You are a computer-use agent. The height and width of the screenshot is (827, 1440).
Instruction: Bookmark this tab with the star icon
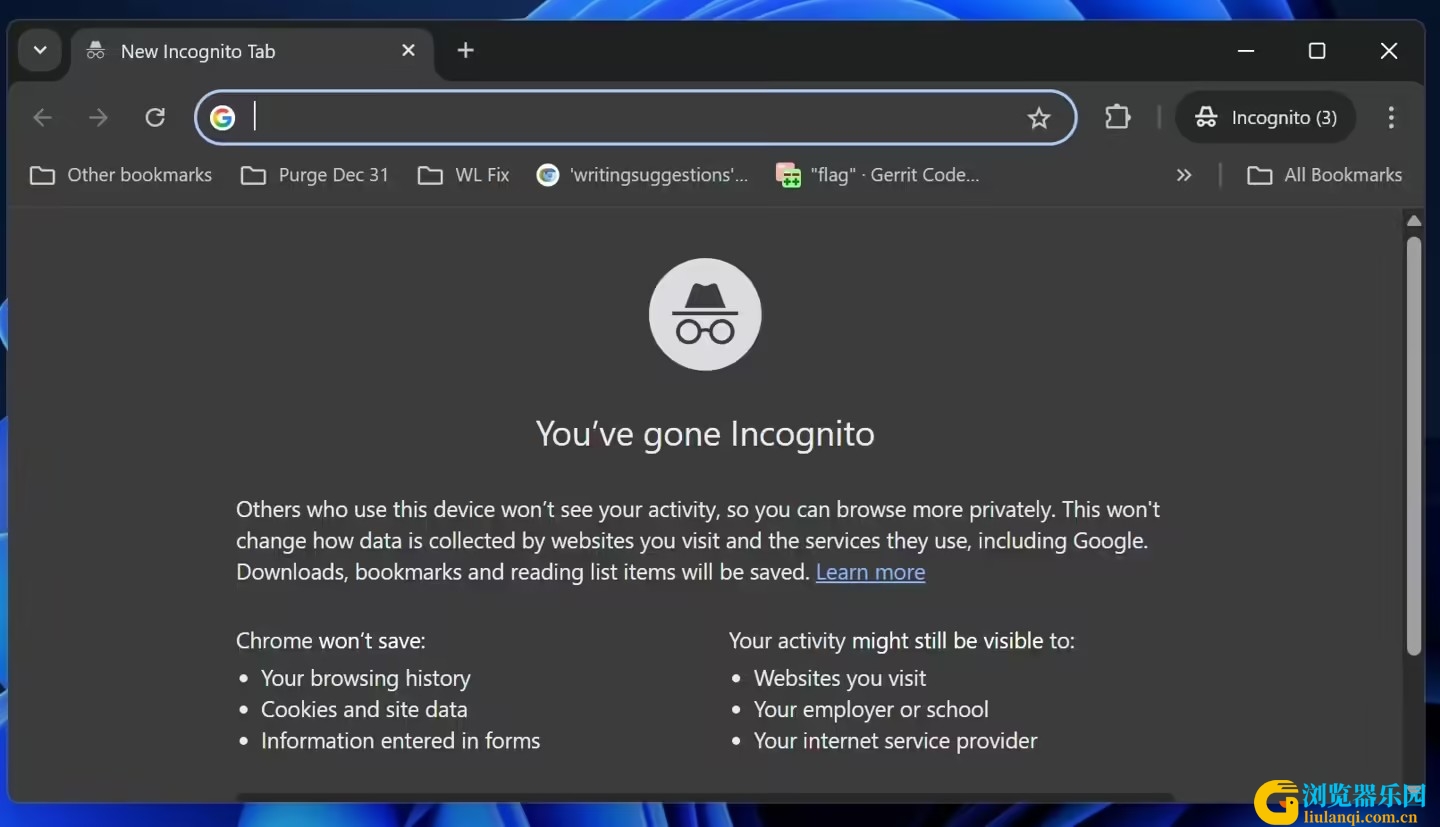click(1039, 118)
